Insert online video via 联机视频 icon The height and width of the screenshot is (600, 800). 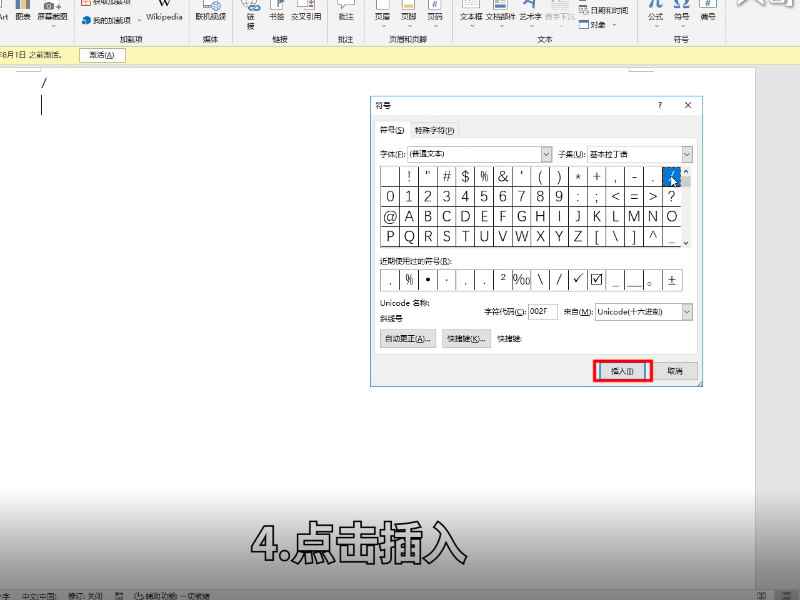[x=210, y=13]
